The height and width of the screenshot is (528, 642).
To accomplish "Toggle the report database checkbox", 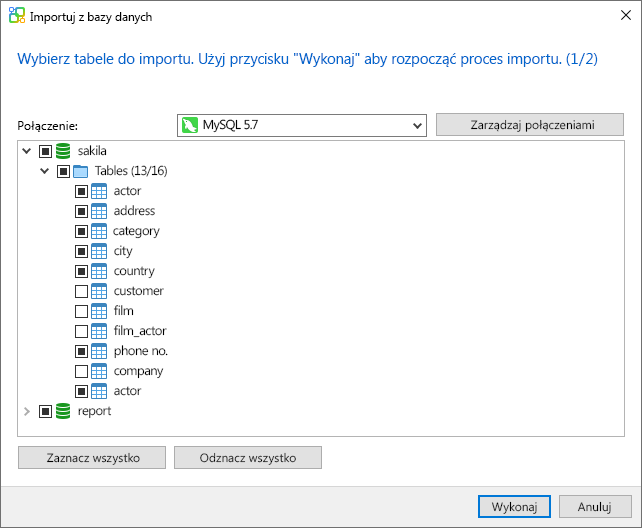I will 45,411.
